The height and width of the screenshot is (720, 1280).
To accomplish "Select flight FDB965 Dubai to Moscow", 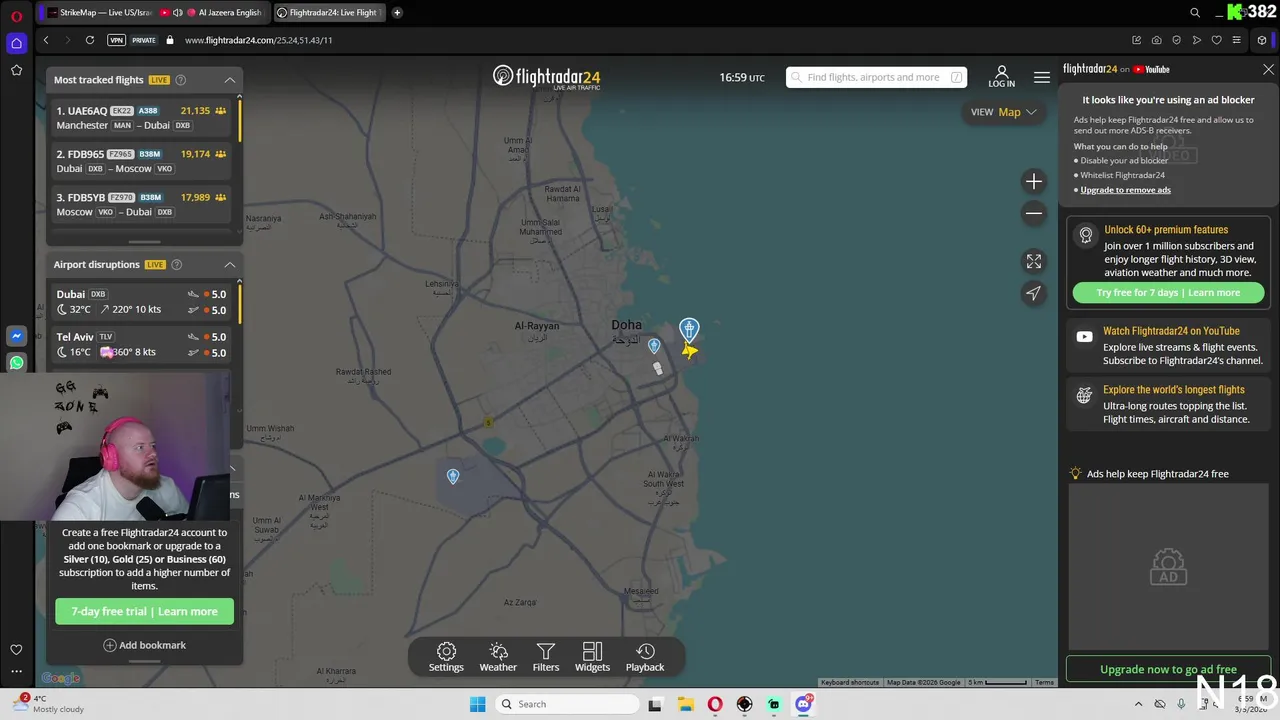I will point(141,161).
